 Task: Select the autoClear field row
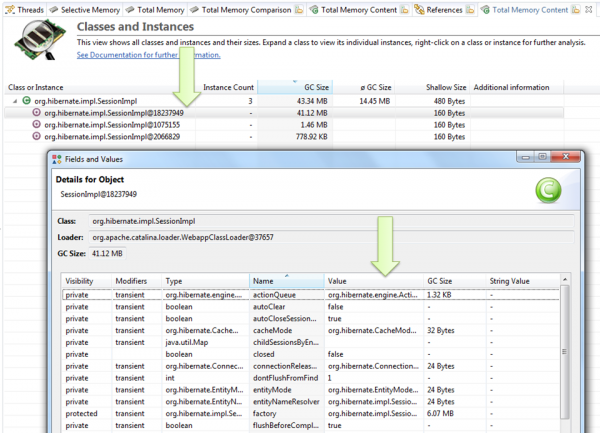pyautogui.click(x=310, y=307)
